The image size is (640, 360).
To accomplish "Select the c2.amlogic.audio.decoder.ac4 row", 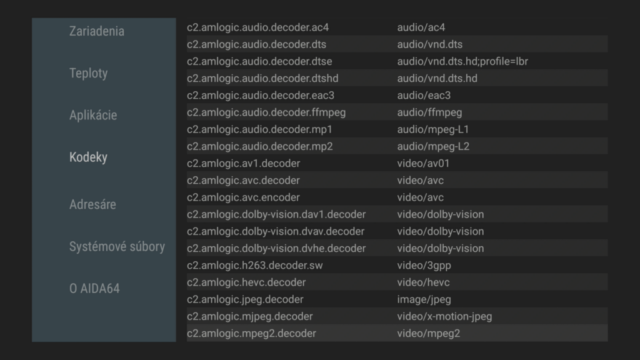I will pos(397,27).
